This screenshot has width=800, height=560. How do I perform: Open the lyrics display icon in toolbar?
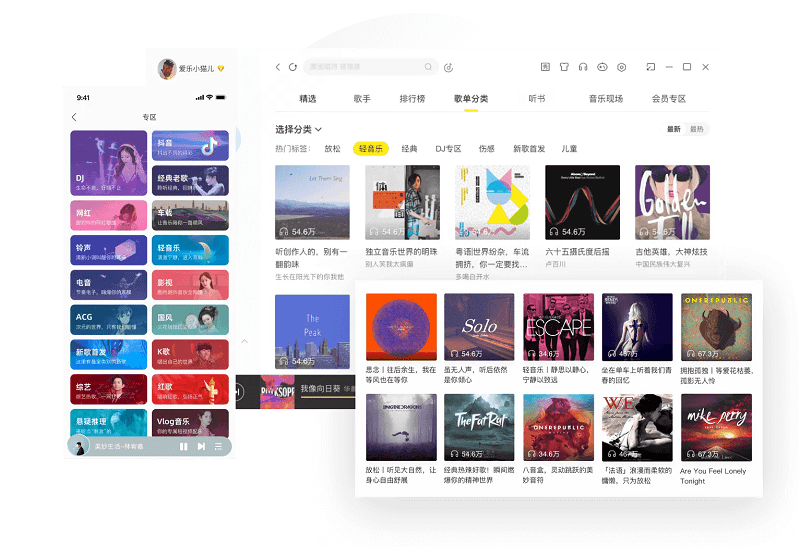[x=545, y=67]
